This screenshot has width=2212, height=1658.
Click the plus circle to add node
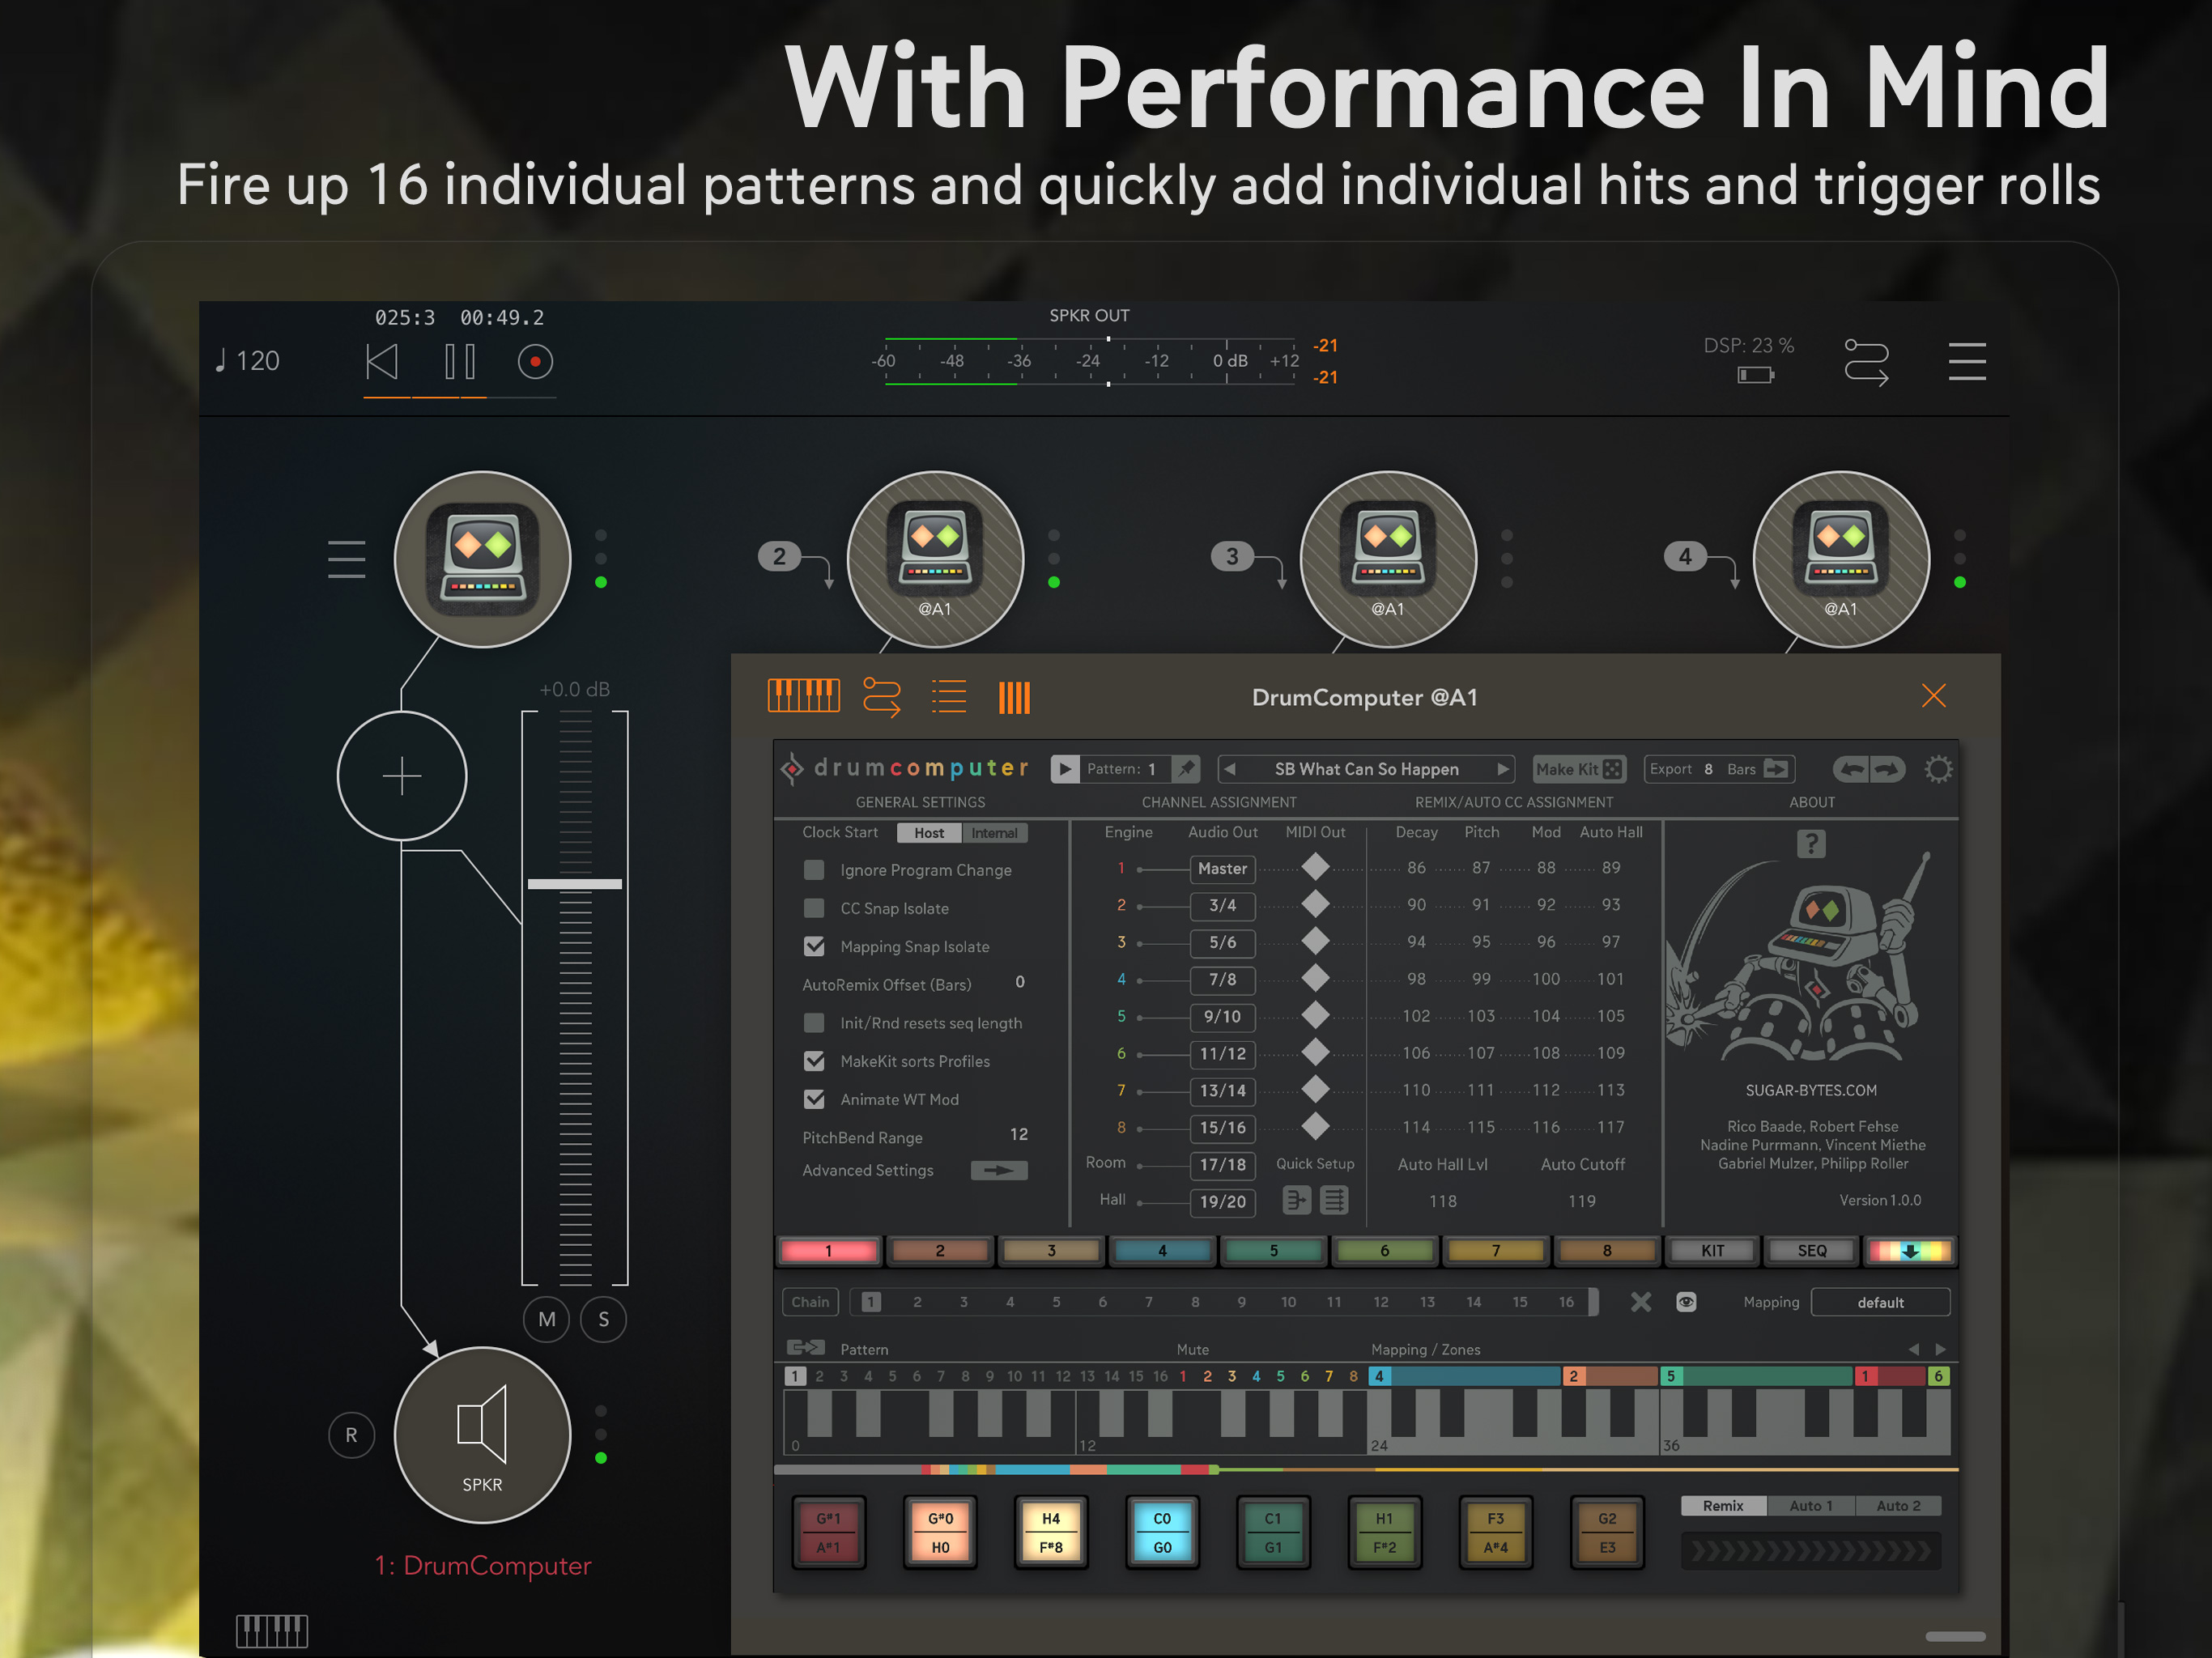tap(402, 776)
